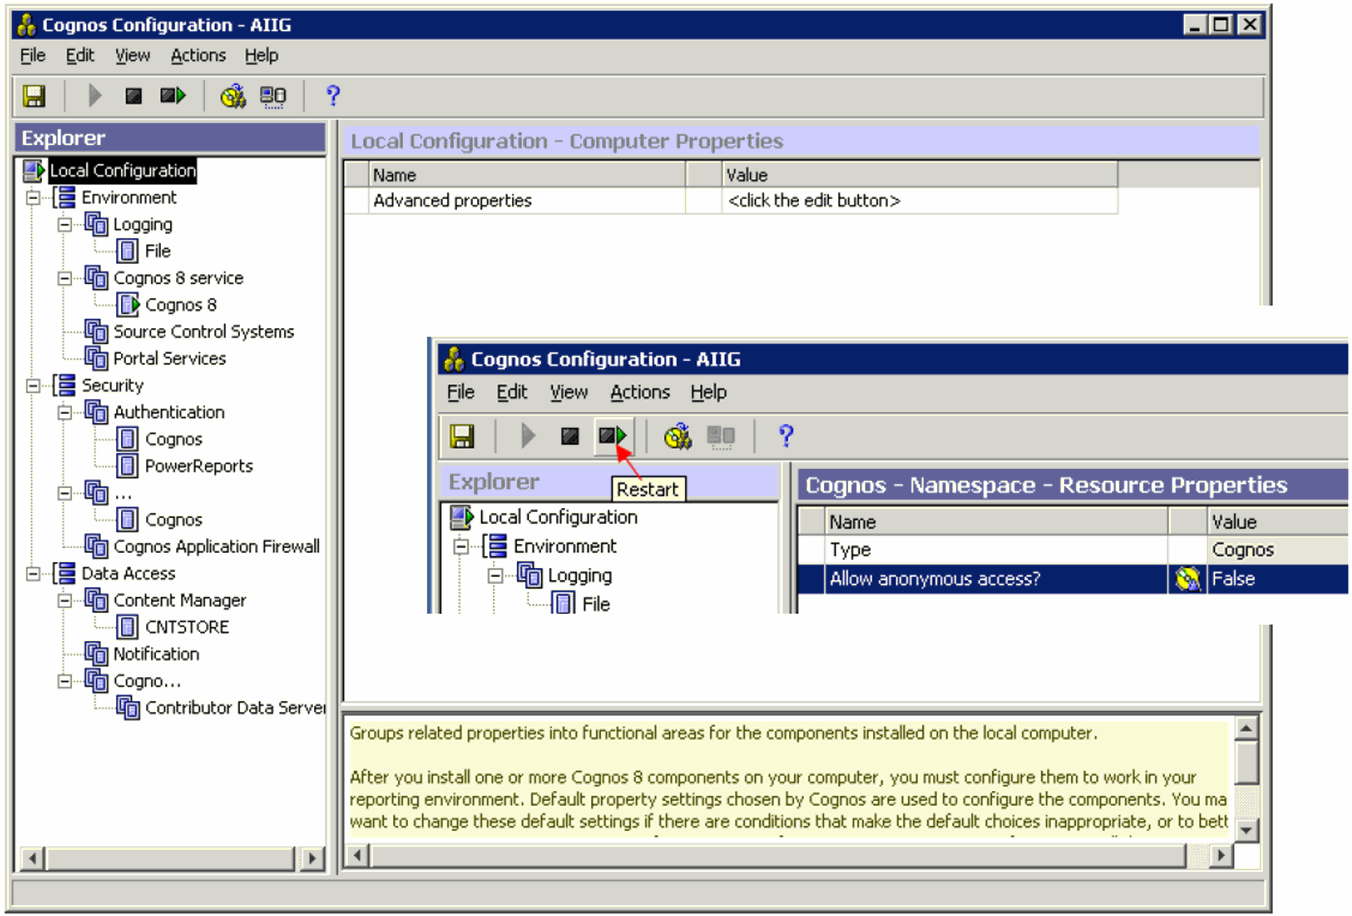Click the Notification node icon

[96, 654]
